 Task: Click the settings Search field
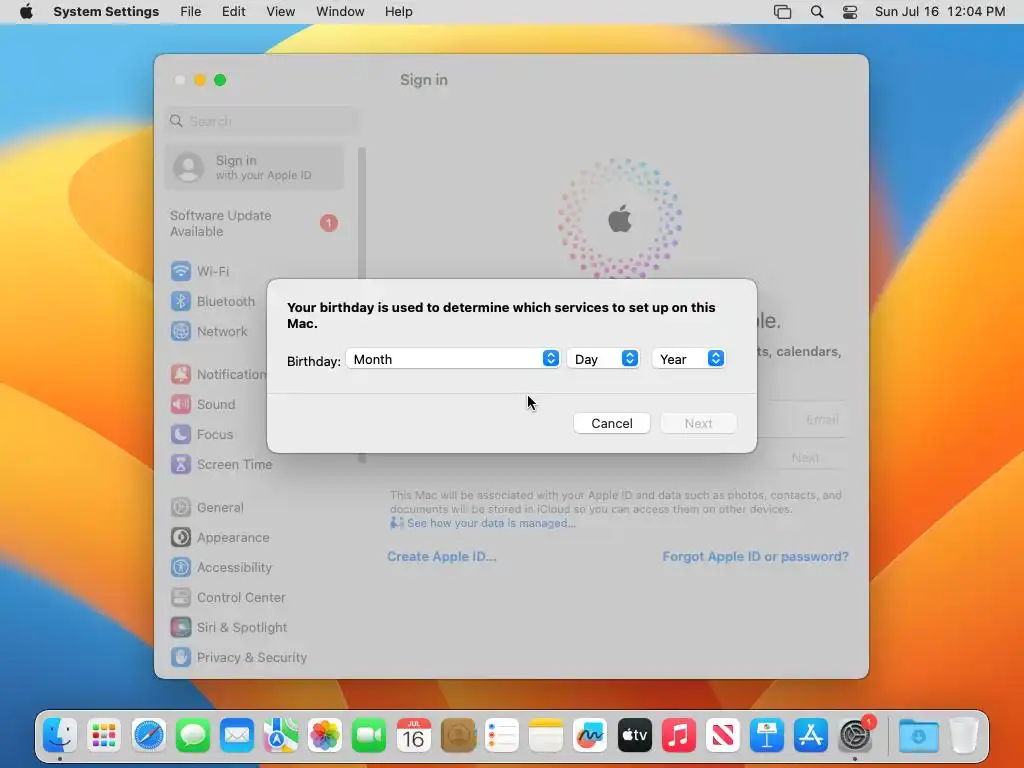(261, 121)
